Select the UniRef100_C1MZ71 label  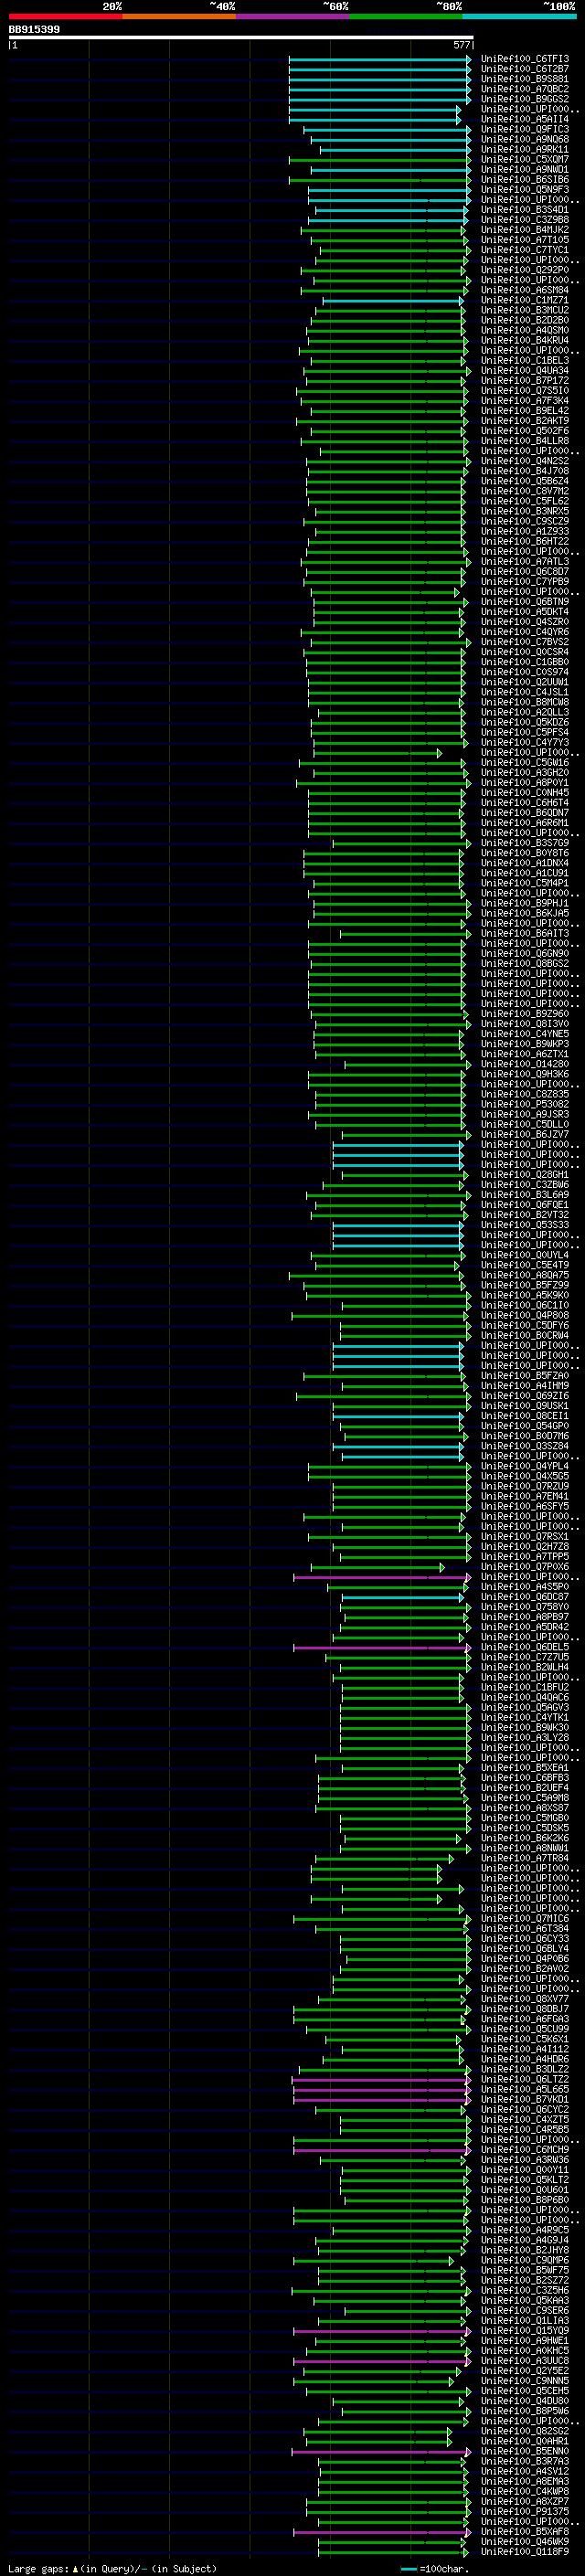pos(525,300)
